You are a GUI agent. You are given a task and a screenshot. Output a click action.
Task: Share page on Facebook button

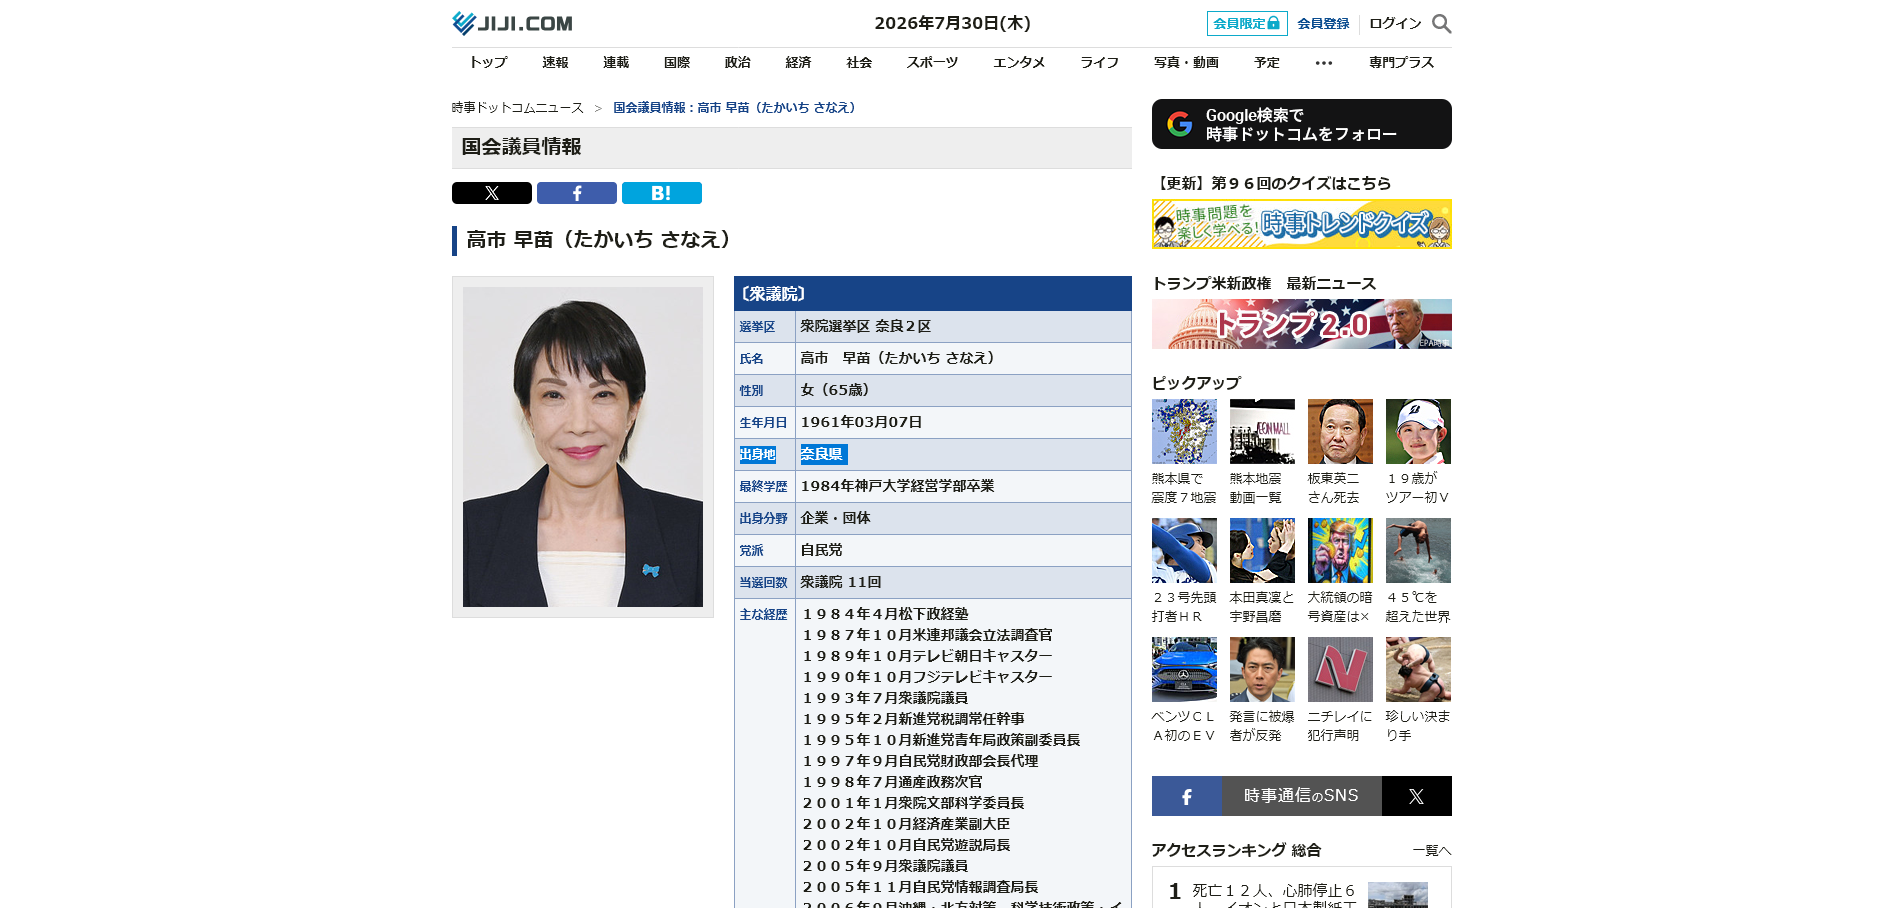pos(577,193)
